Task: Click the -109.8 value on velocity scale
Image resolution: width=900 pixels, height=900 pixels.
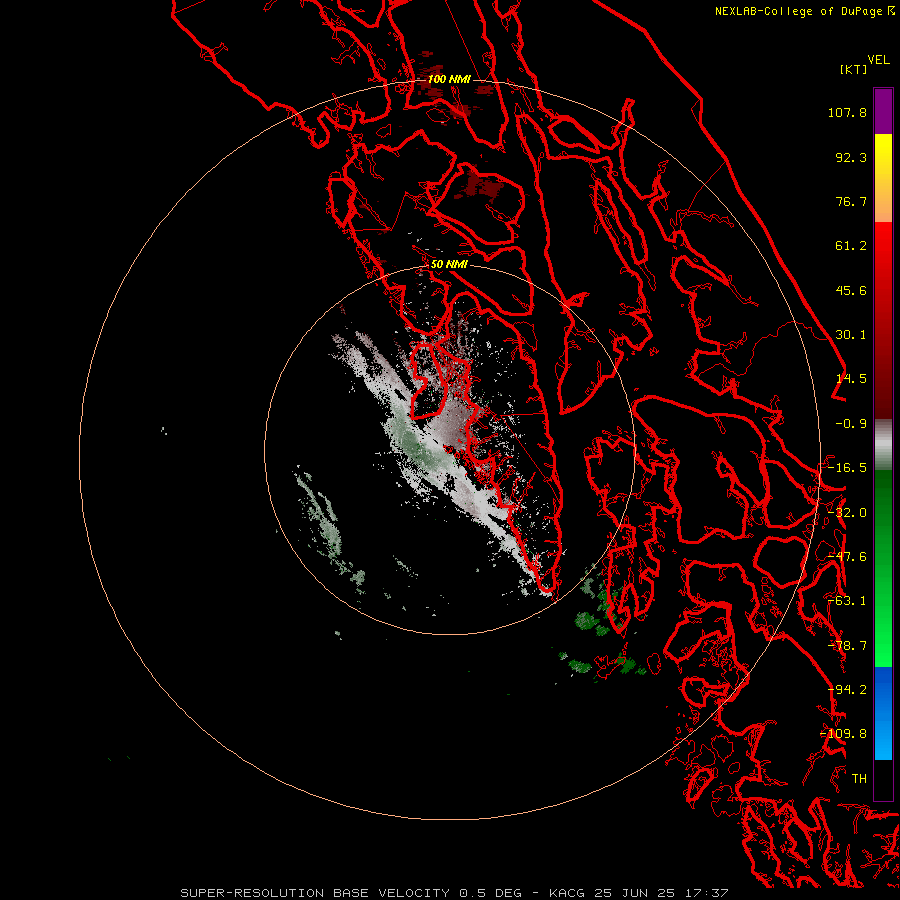Action: pyautogui.click(x=843, y=734)
